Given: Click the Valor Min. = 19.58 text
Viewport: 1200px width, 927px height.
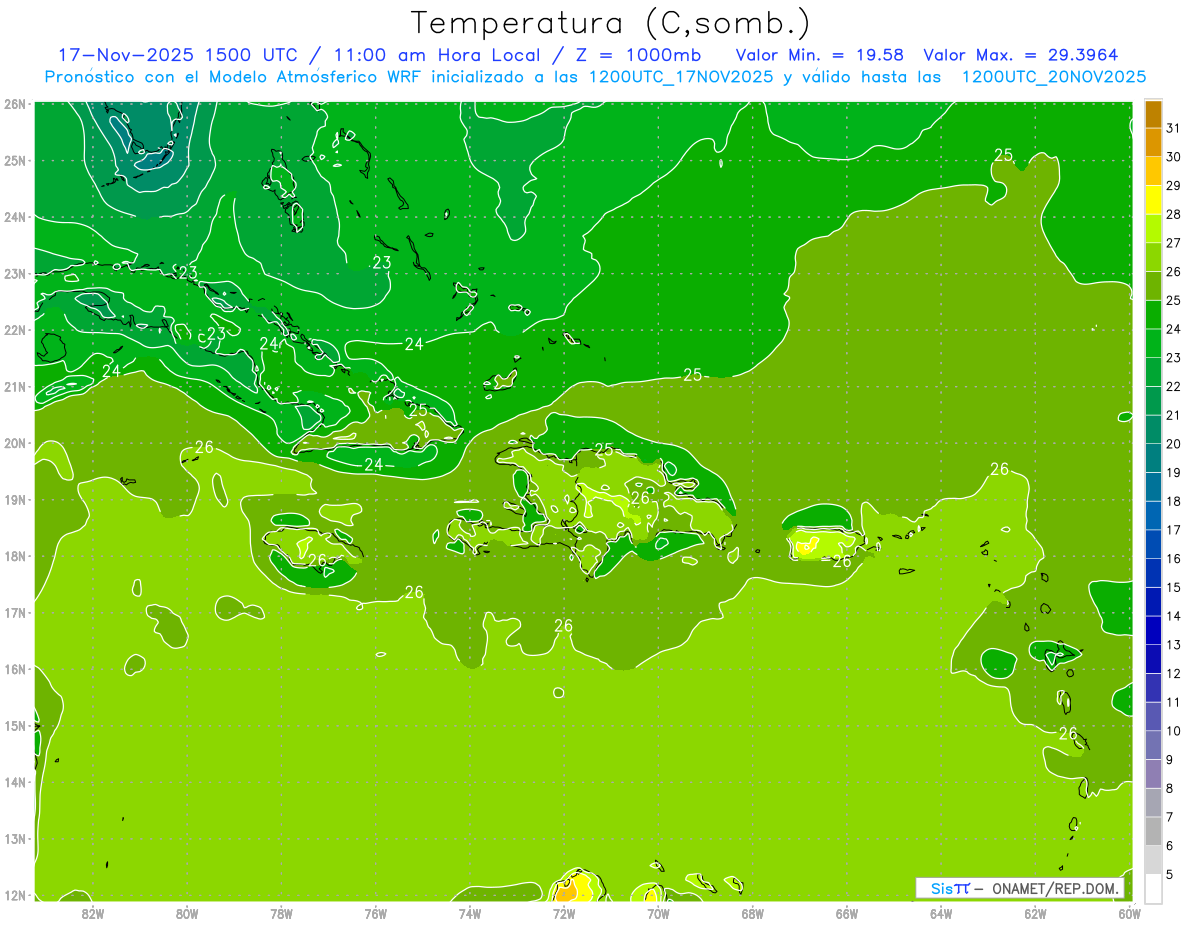Looking at the screenshot, I should pyautogui.click(x=823, y=54).
